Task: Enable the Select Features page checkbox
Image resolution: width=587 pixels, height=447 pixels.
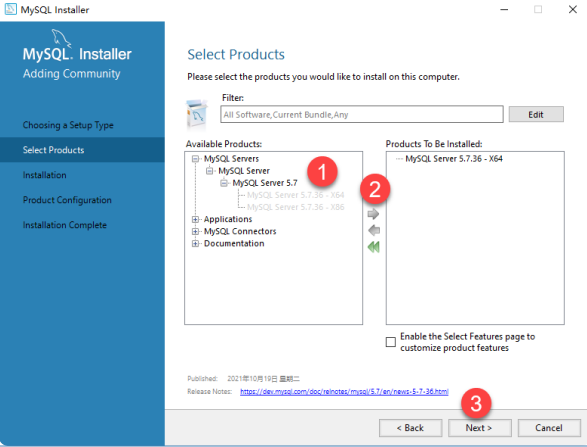Action: (x=390, y=342)
